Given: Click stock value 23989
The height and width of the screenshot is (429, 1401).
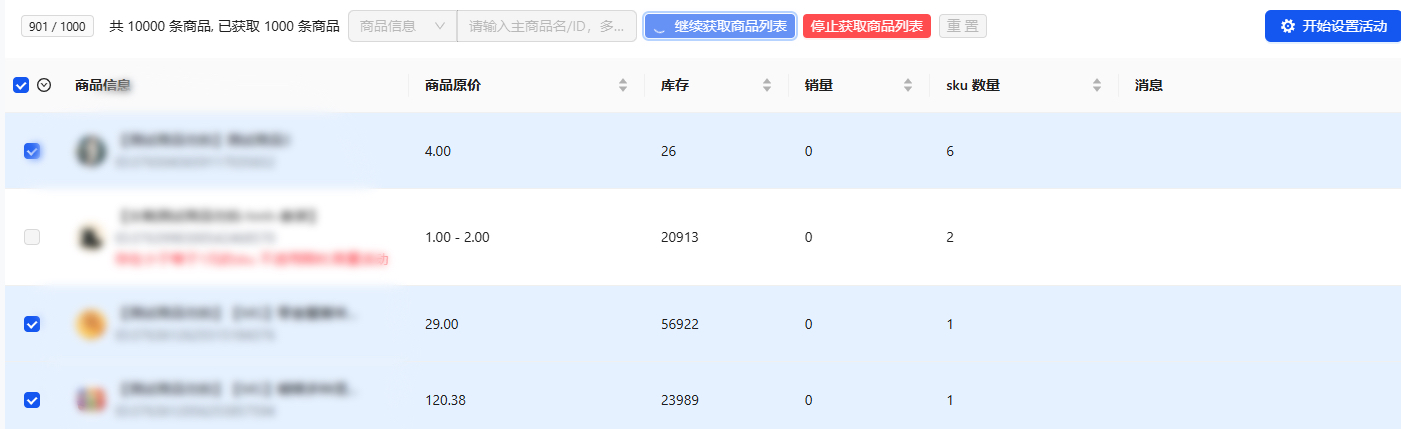Looking at the screenshot, I should point(680,400).
